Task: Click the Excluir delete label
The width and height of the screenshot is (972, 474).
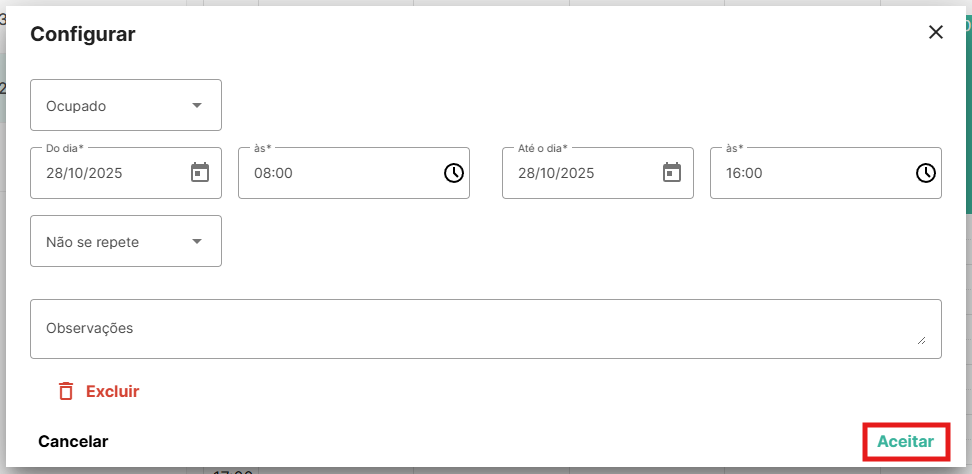Action: tap(112, 391)
